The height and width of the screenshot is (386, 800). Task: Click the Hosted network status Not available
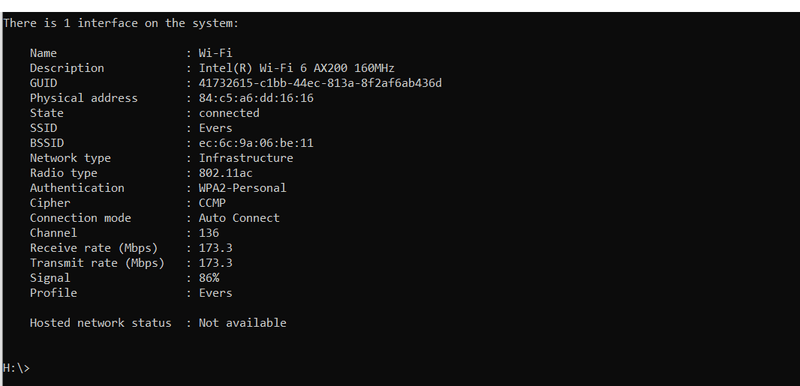(242, 323)
